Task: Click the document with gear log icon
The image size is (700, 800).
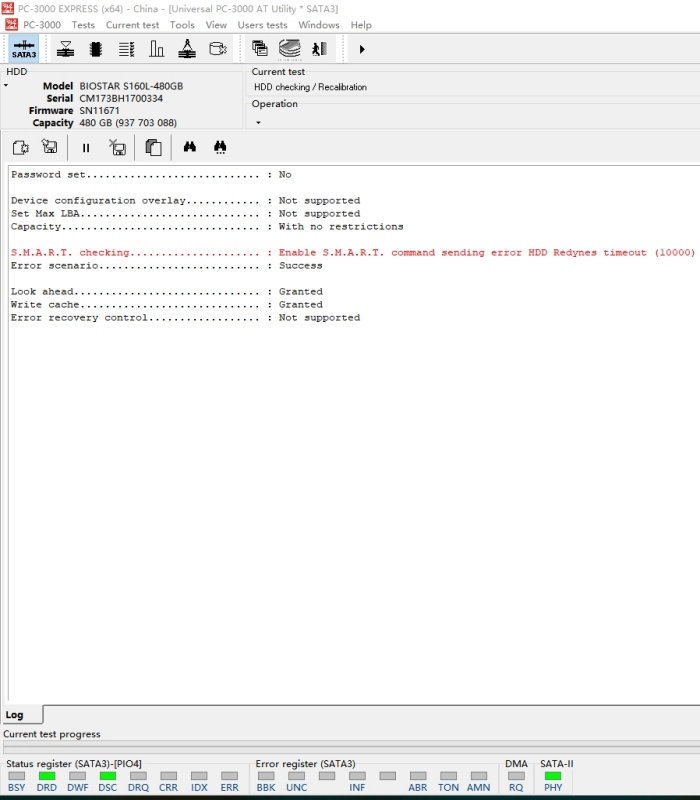Action: click(20, 147)
